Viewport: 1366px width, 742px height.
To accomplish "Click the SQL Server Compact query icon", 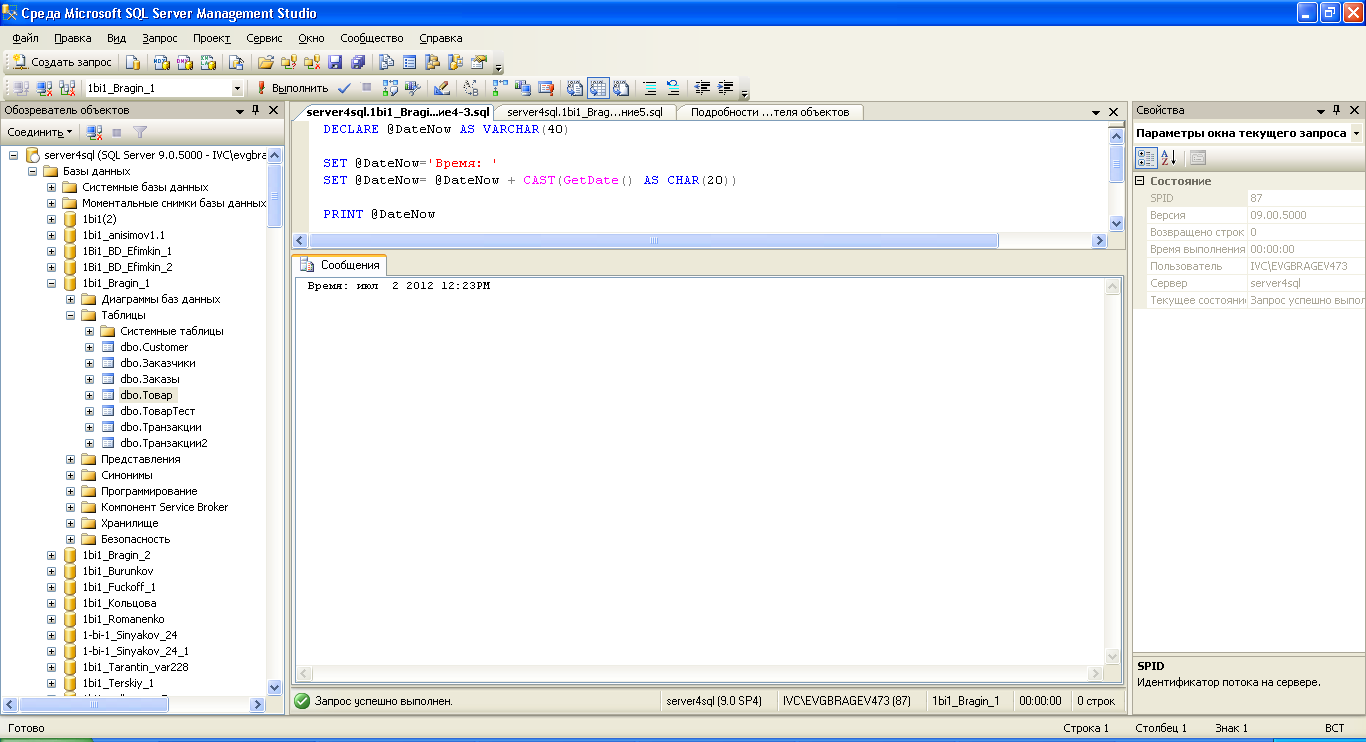I will point(236,62).
